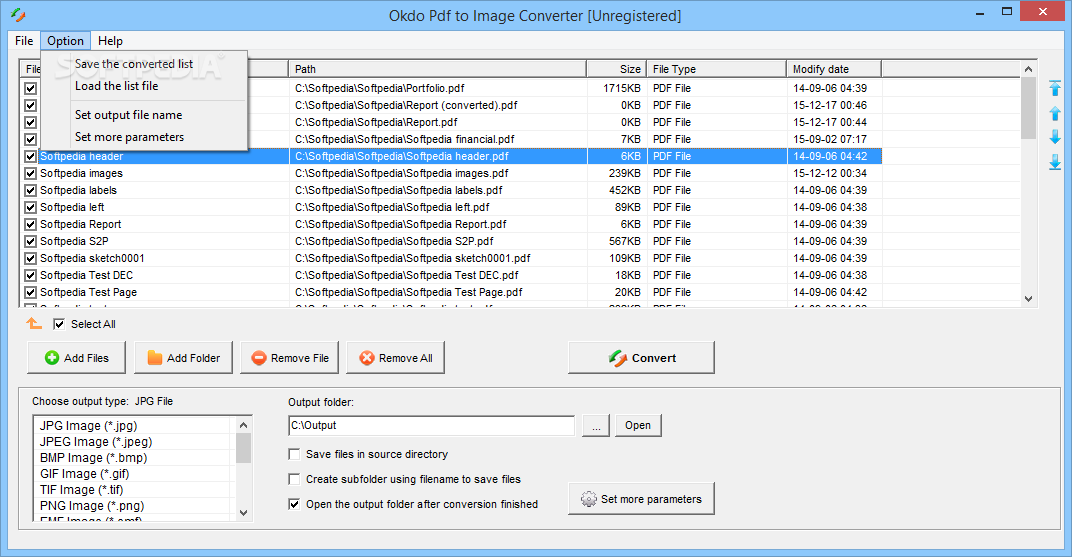Choose Save the converted list
1072x557 pixels.
[x=144, y=64]
